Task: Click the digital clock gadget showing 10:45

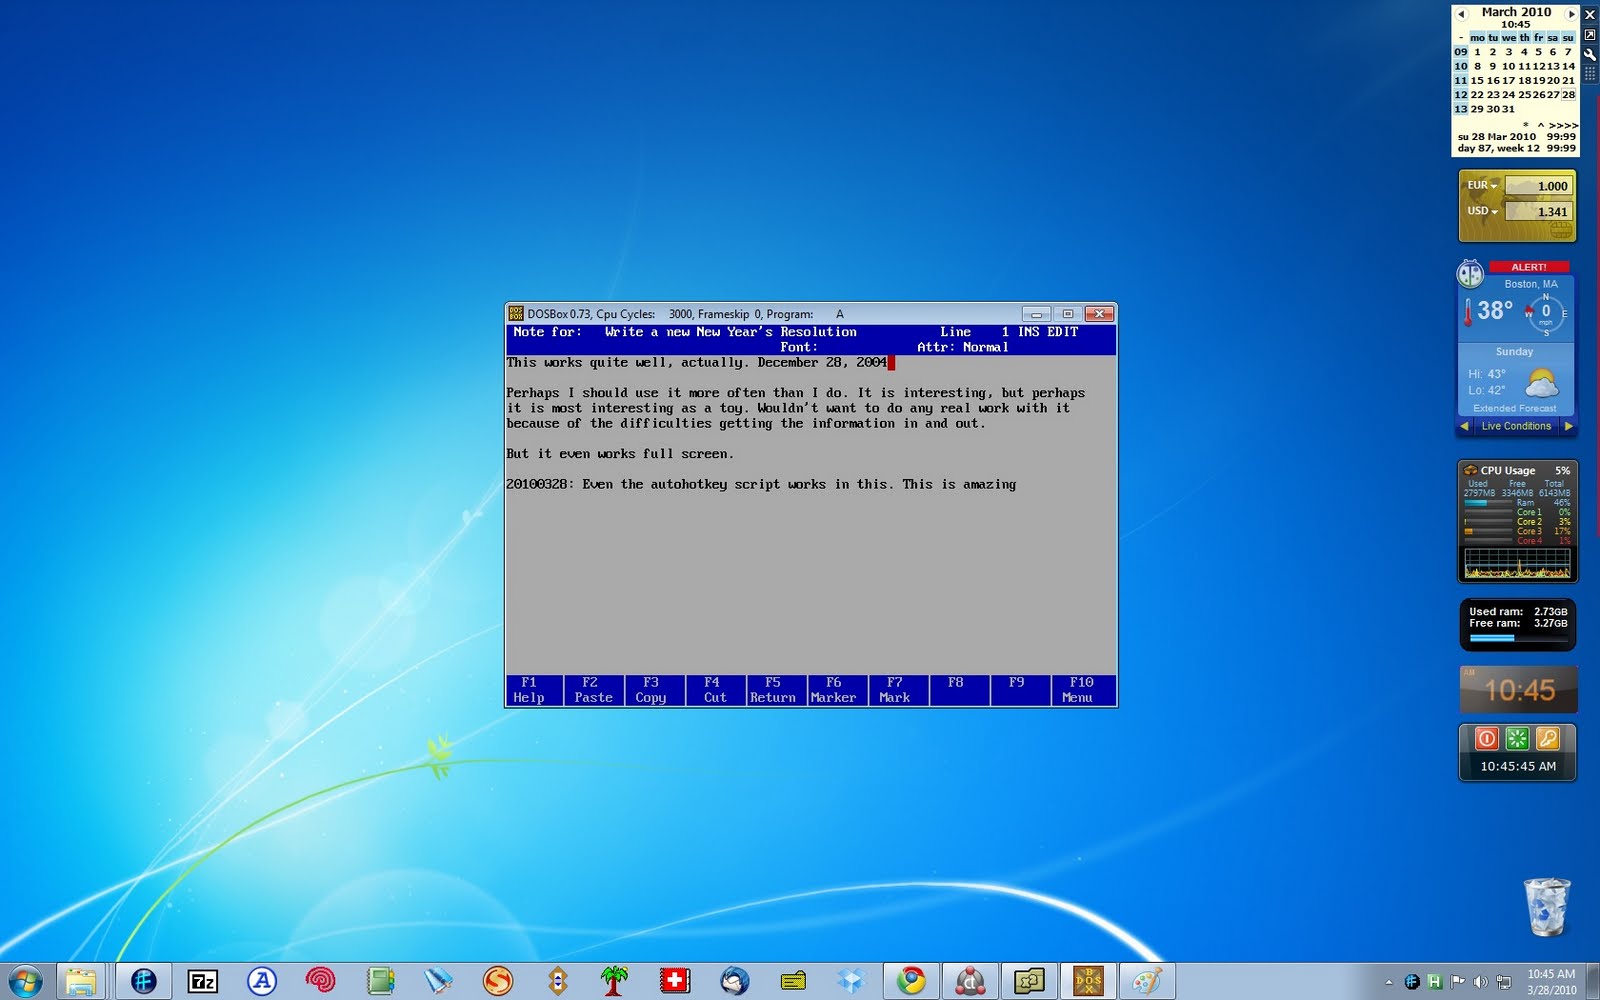Action: 1518,690
